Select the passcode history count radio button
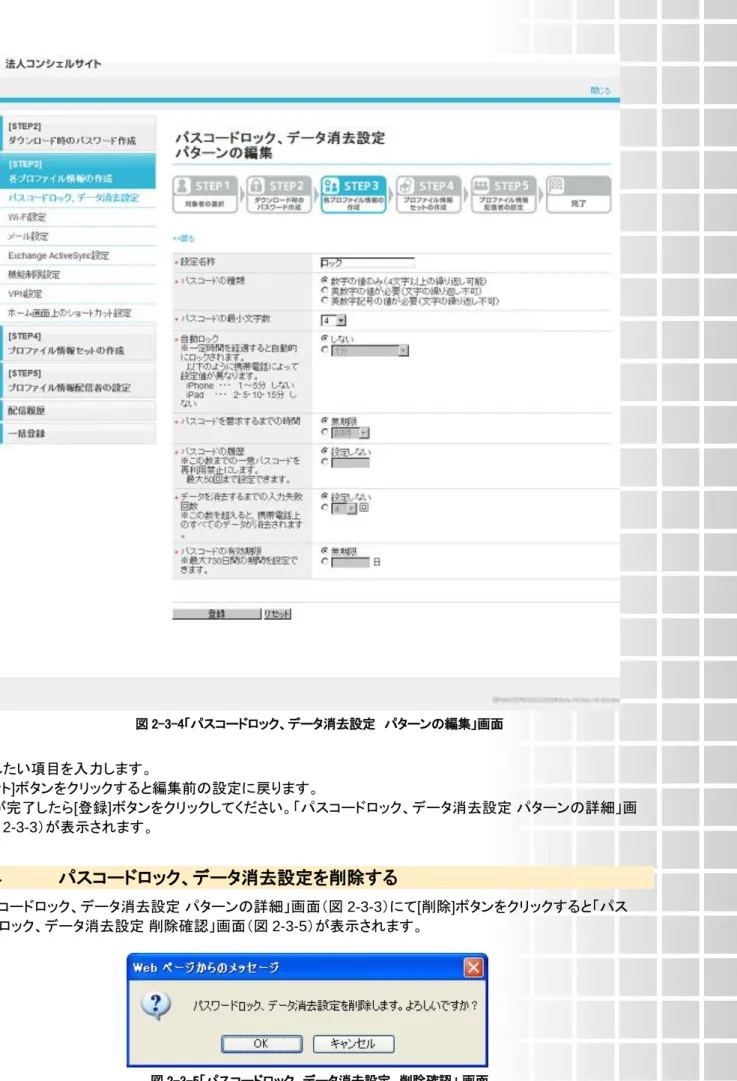This screenshot has width=737, height=1081. pyautogui.click(x=325, y=462)
